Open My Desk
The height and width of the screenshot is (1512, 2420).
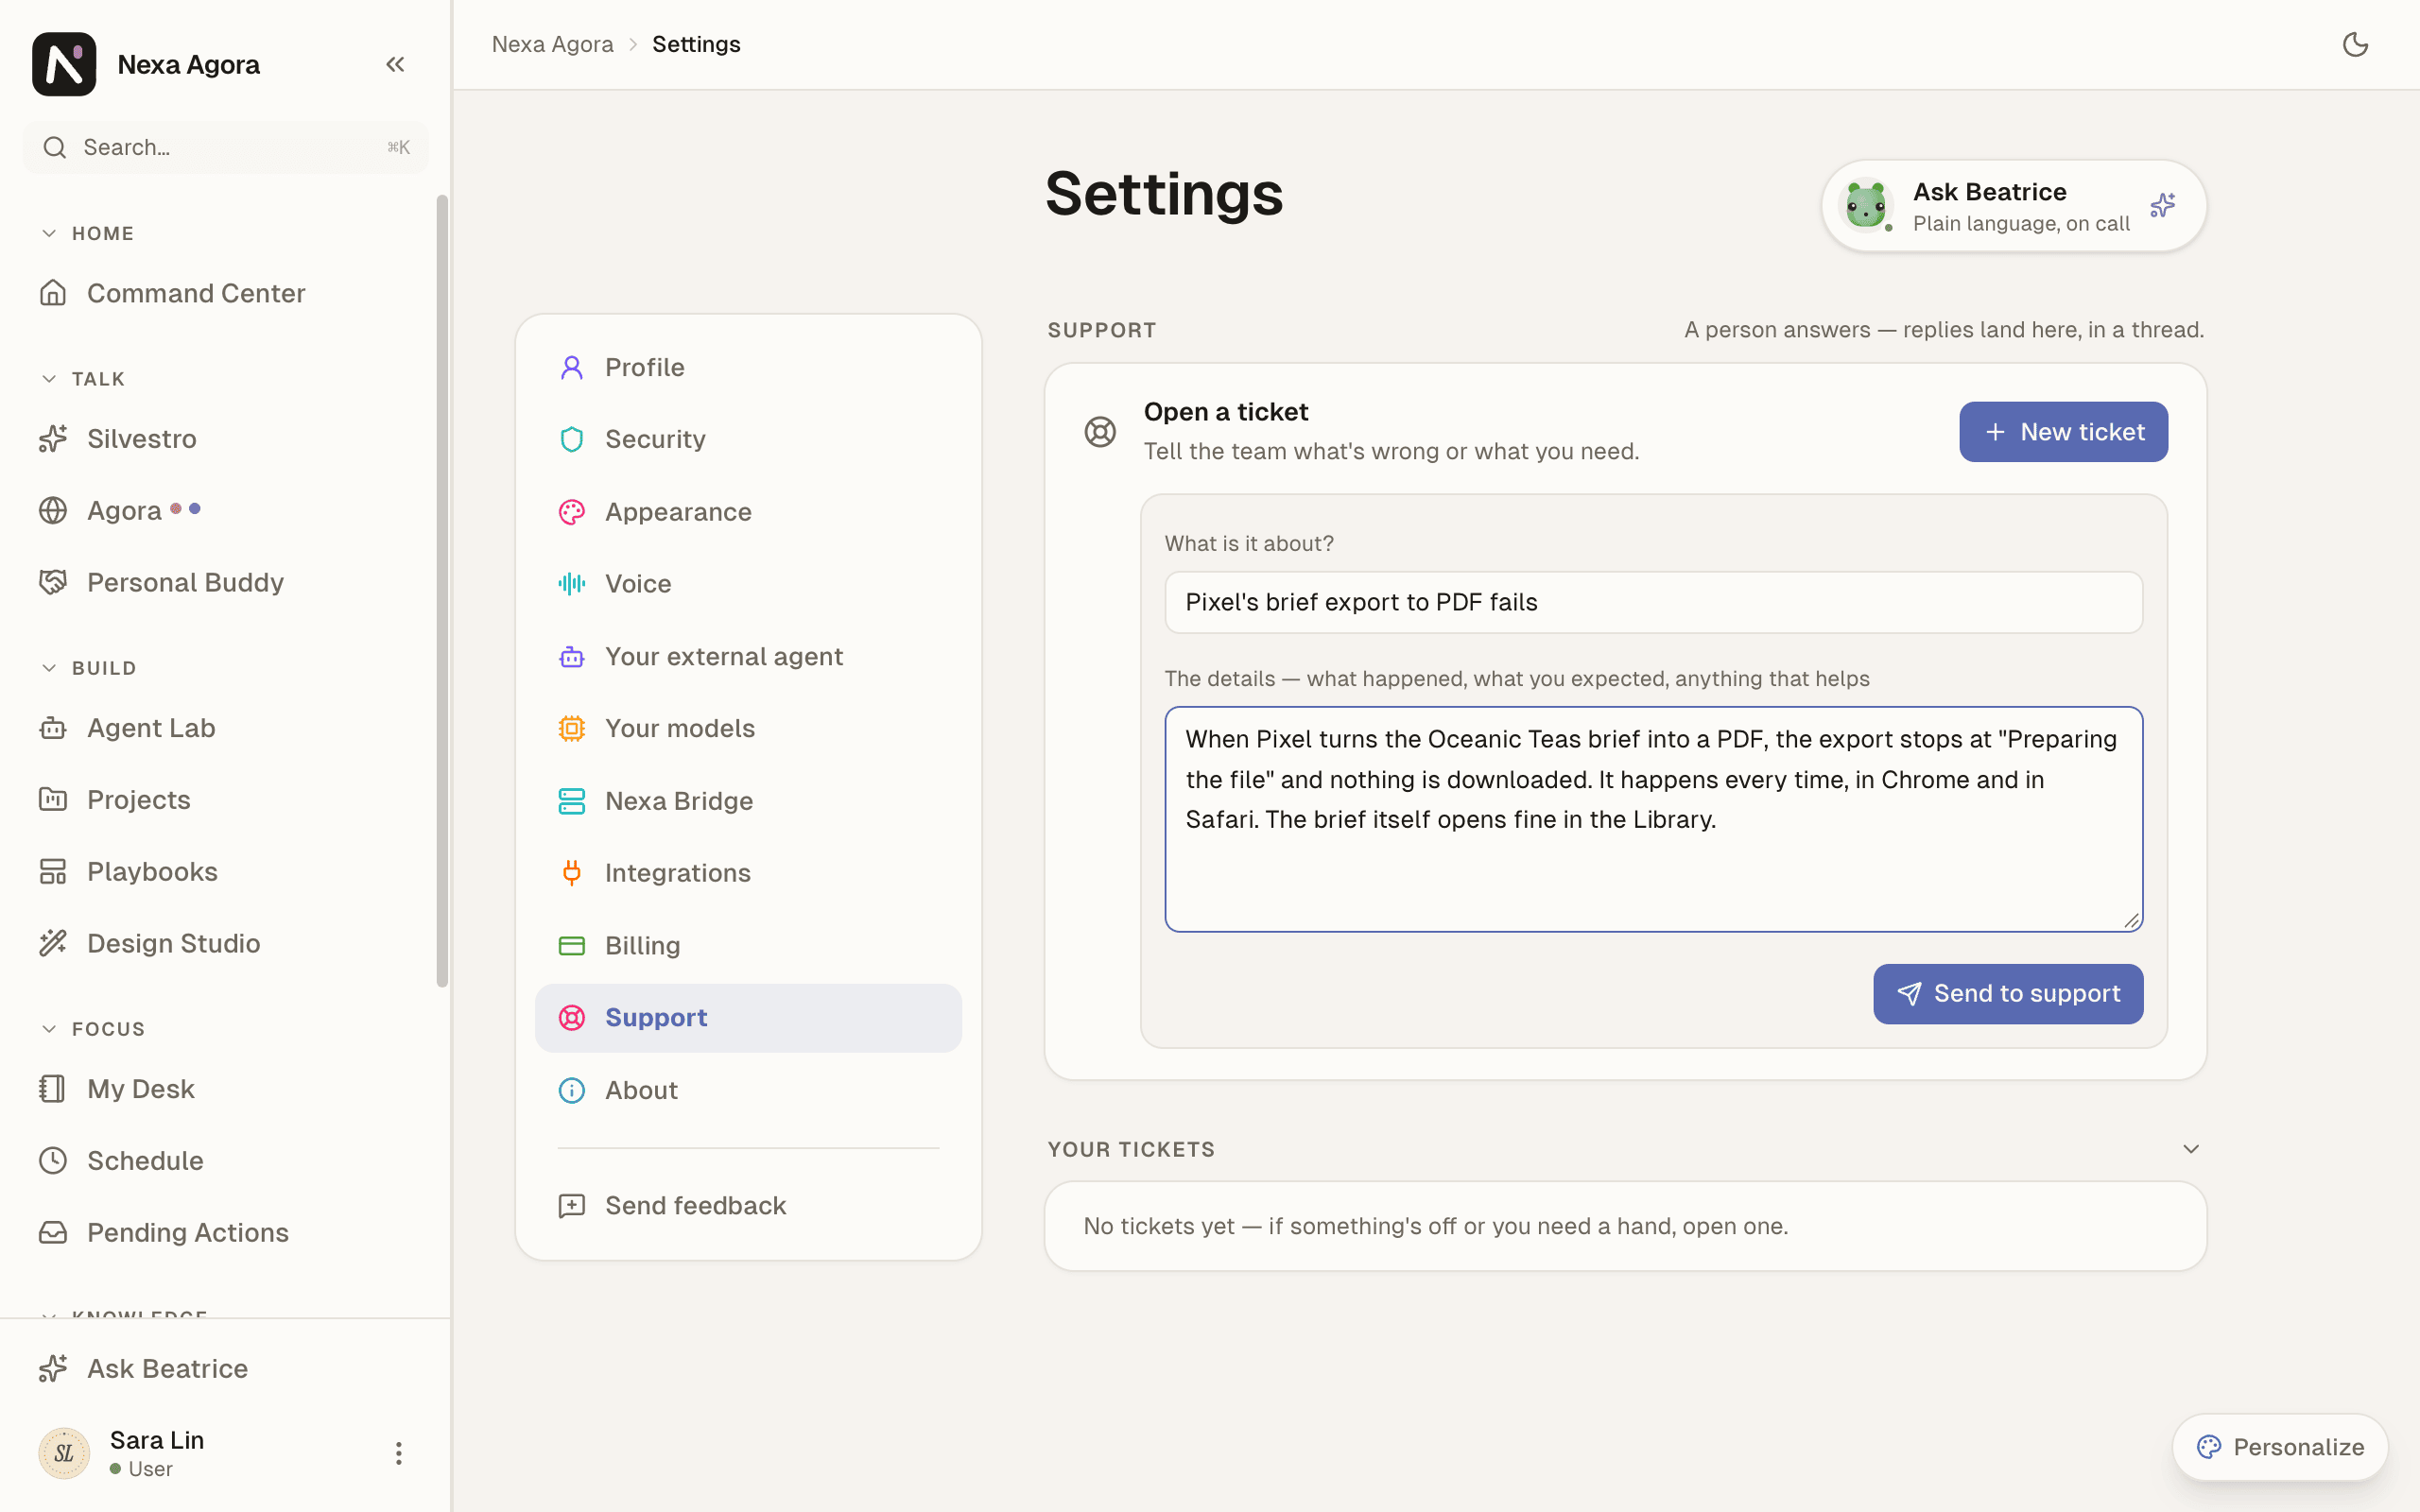pyautogui.click(x=226, y=1089)
